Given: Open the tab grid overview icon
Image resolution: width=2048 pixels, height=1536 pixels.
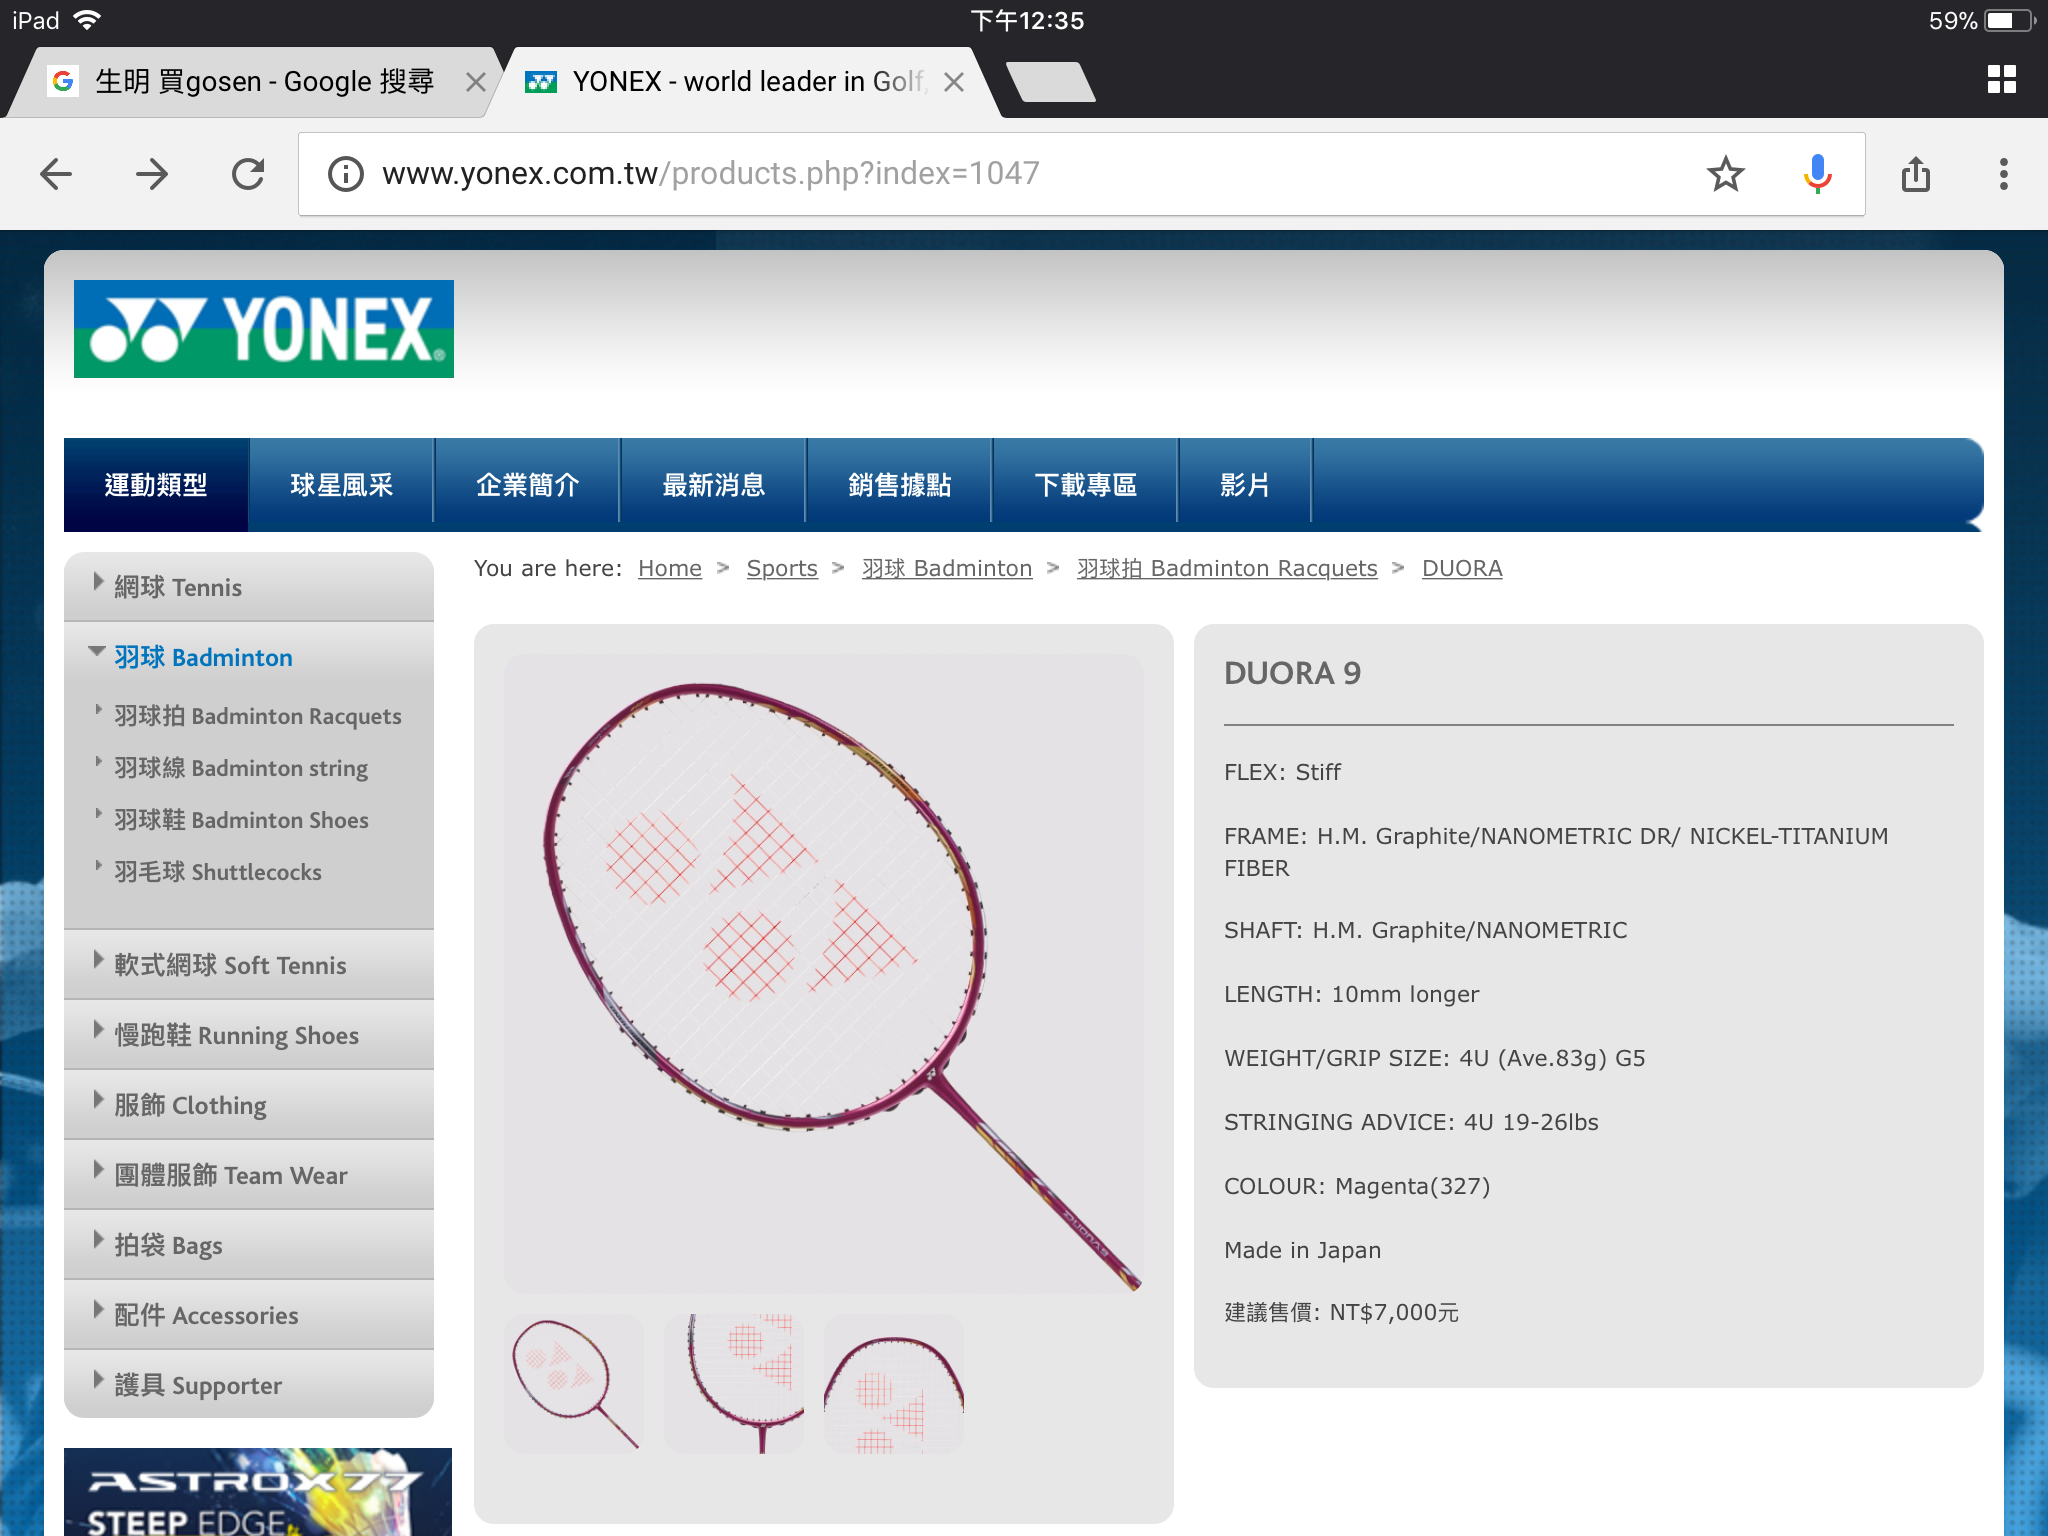Looking at the screenshot, I should (2001, 80).
